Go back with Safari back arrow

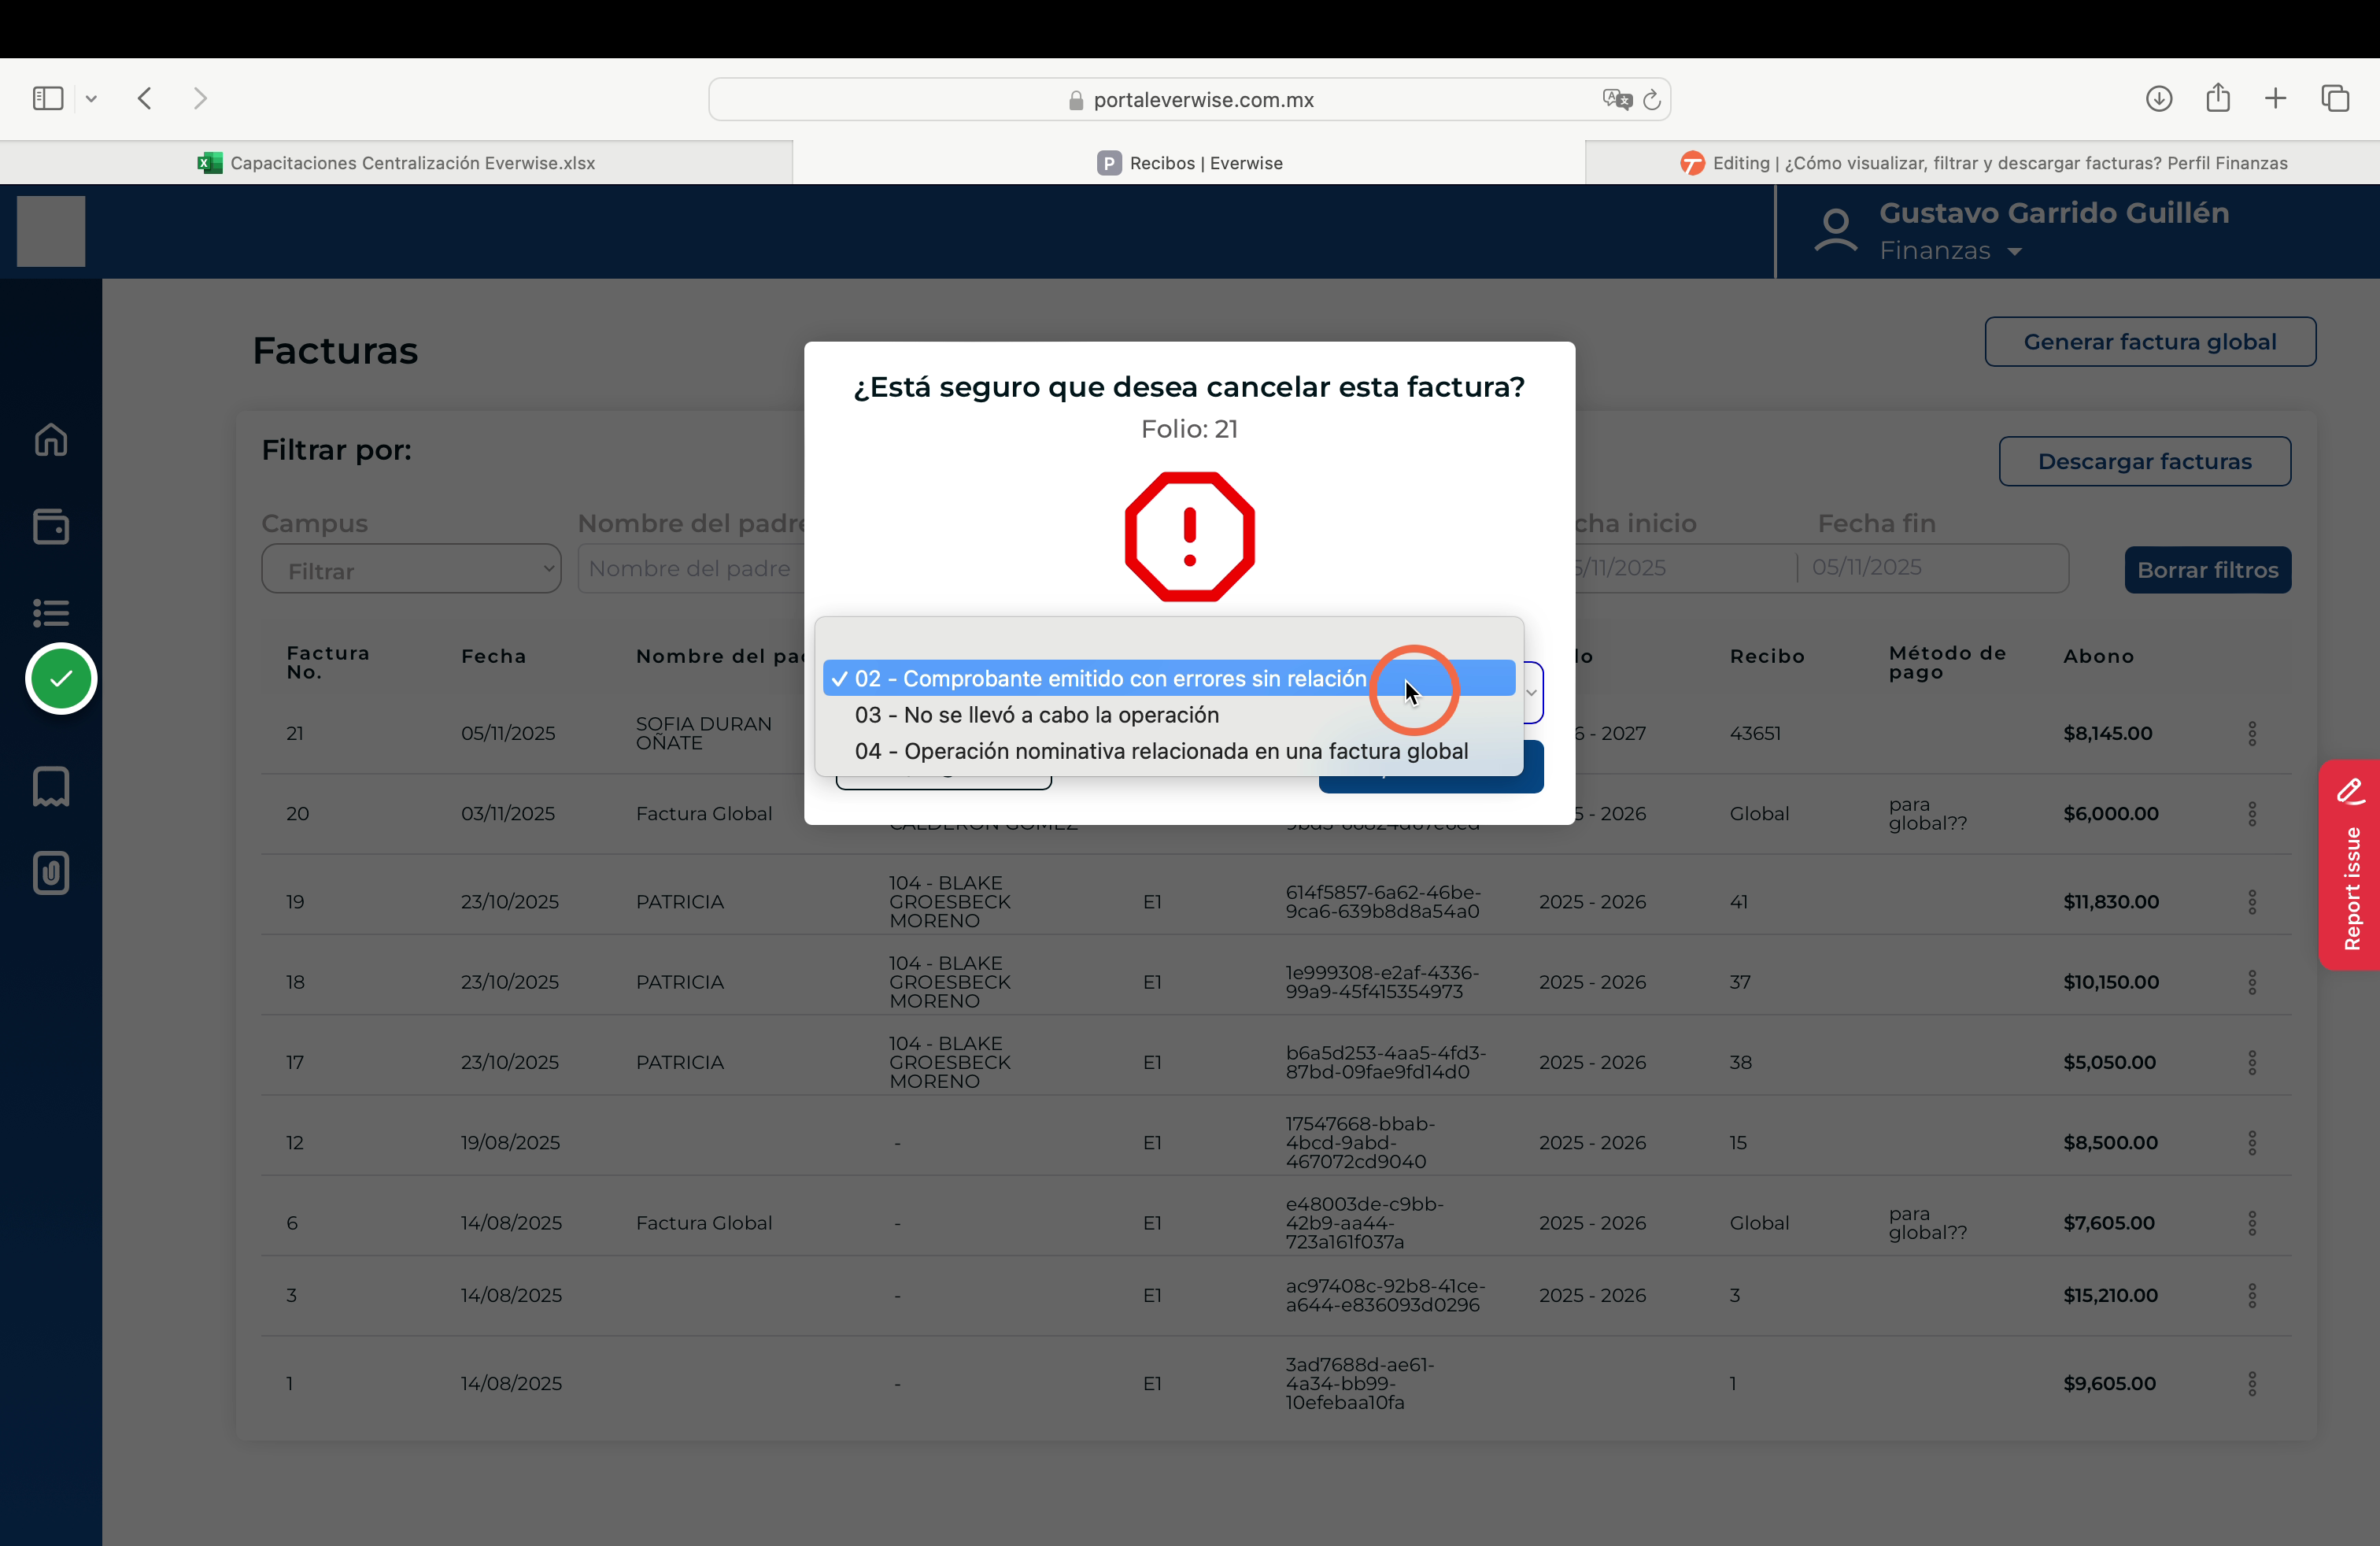[145, 98]
